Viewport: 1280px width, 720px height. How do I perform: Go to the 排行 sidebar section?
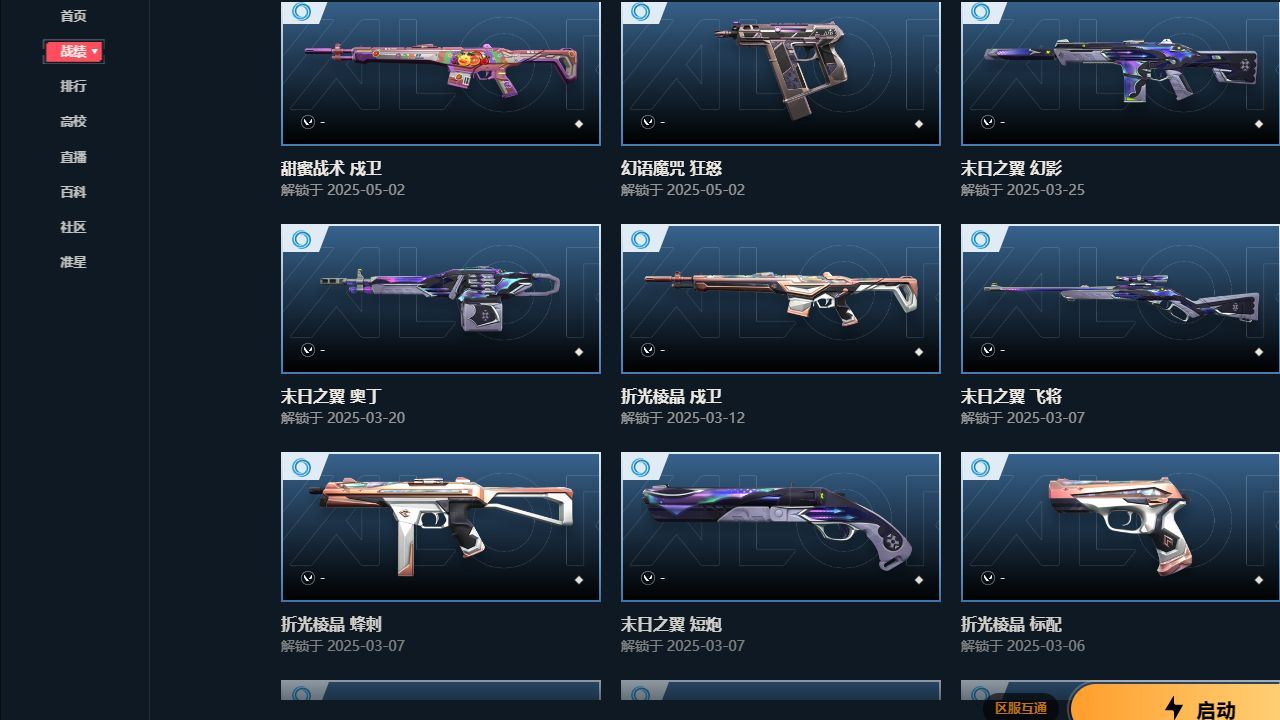[x=73, y=86]
